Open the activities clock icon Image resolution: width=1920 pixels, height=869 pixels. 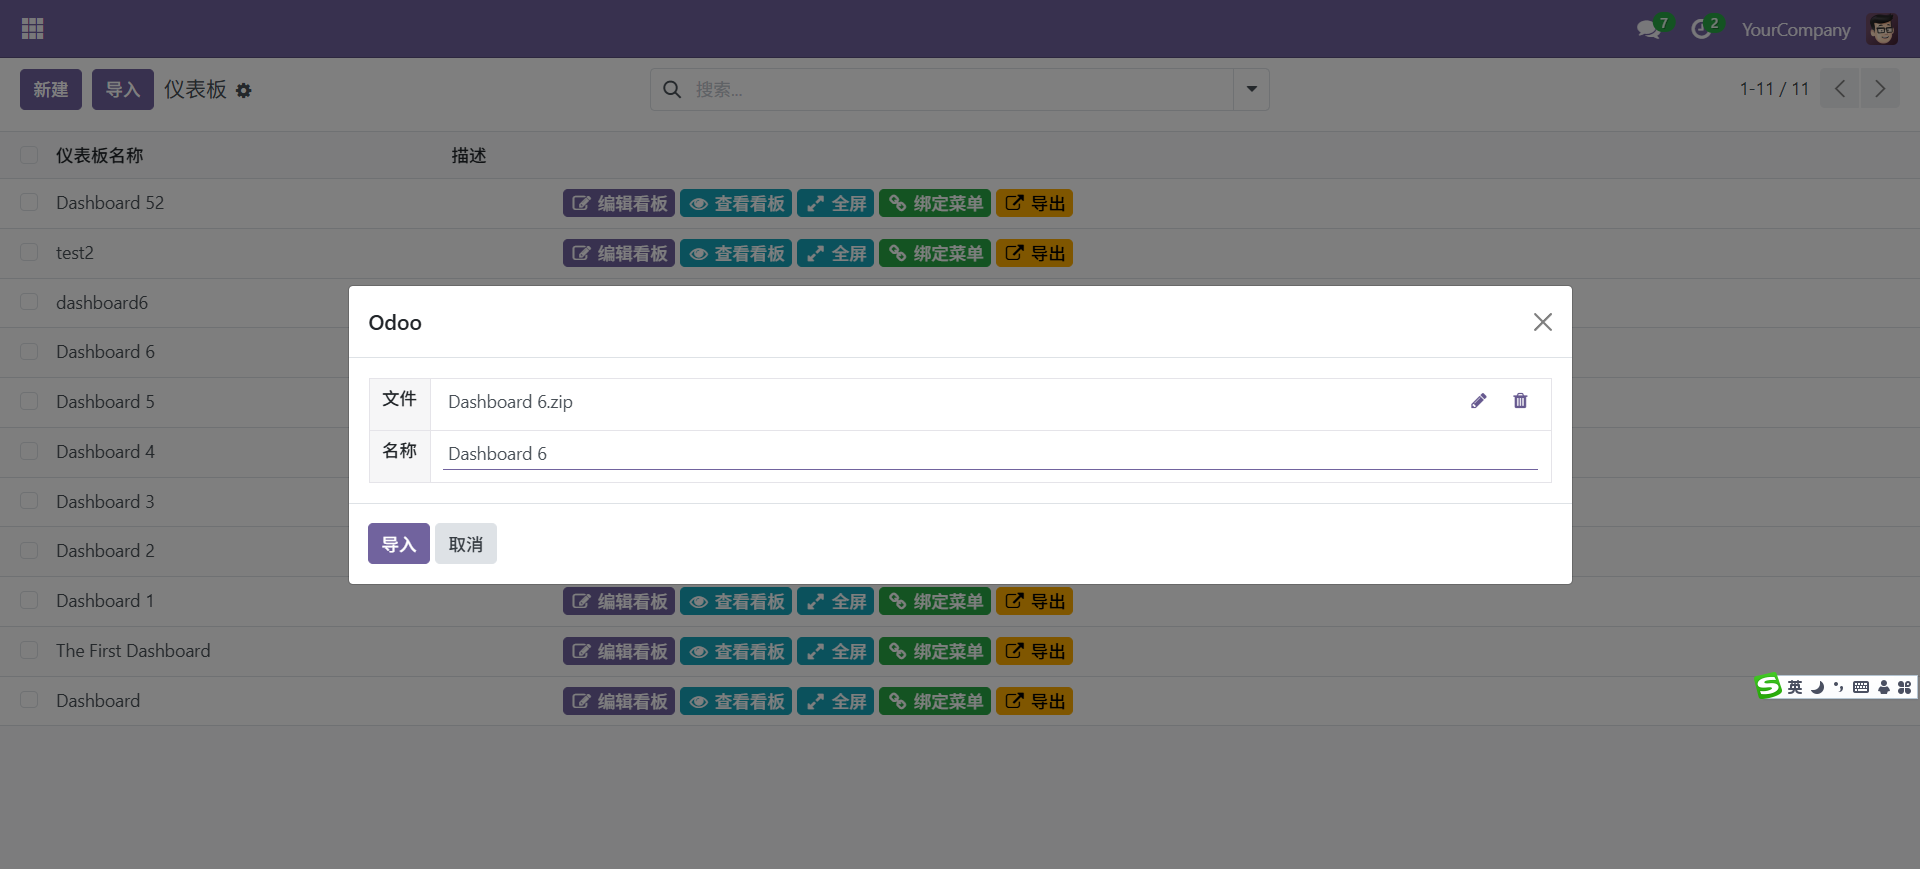[1701, 30]
